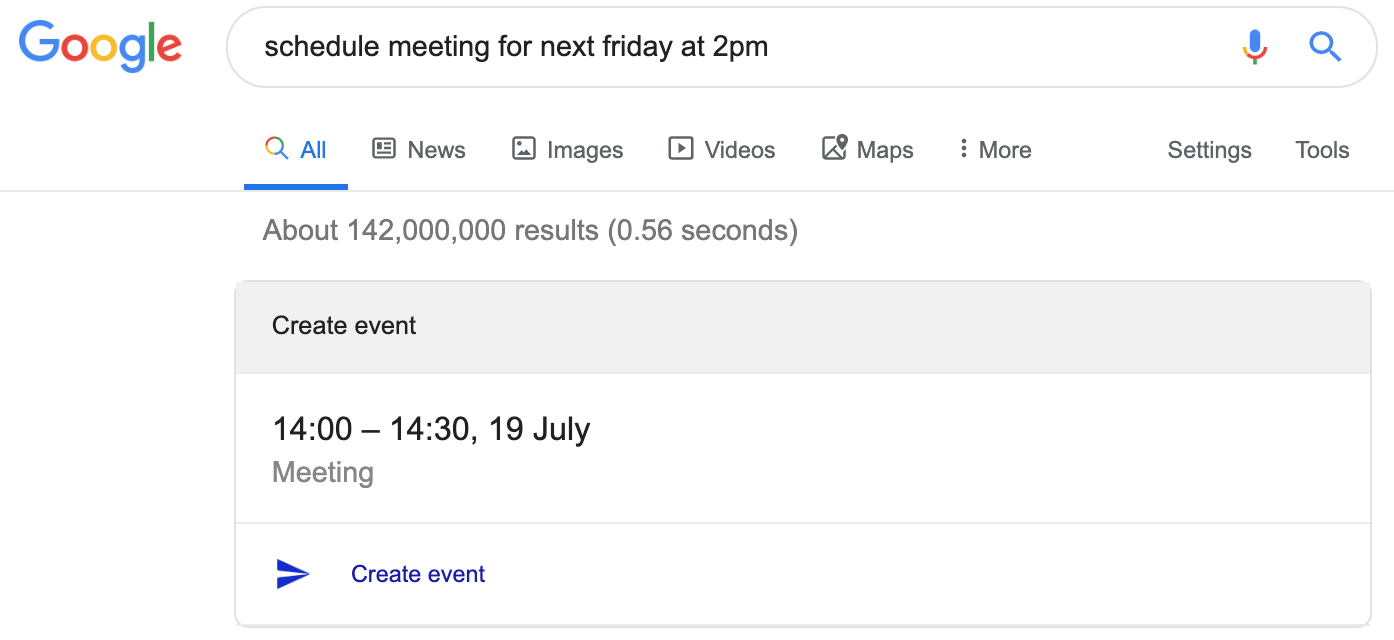Click the Images tab picture icon
Screen dimensions: 1394x640
click(524, 149)
